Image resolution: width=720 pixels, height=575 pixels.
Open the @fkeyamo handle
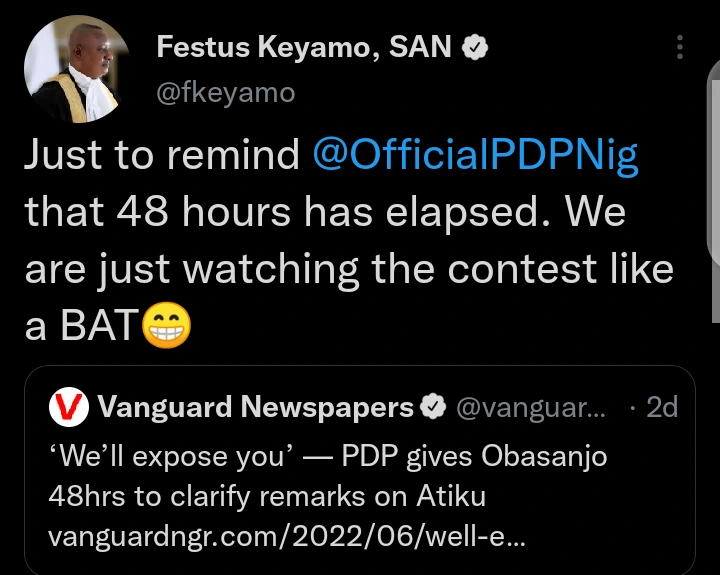226,93
